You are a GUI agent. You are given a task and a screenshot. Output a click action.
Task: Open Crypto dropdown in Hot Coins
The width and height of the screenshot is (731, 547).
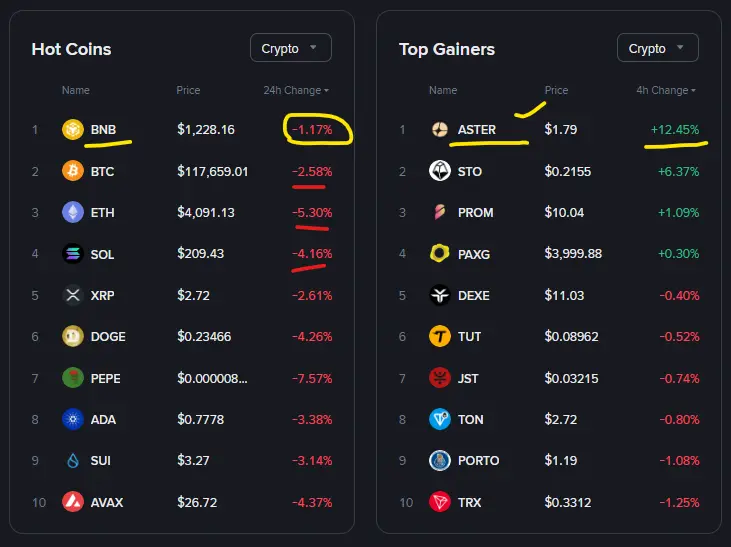(290, 48)
